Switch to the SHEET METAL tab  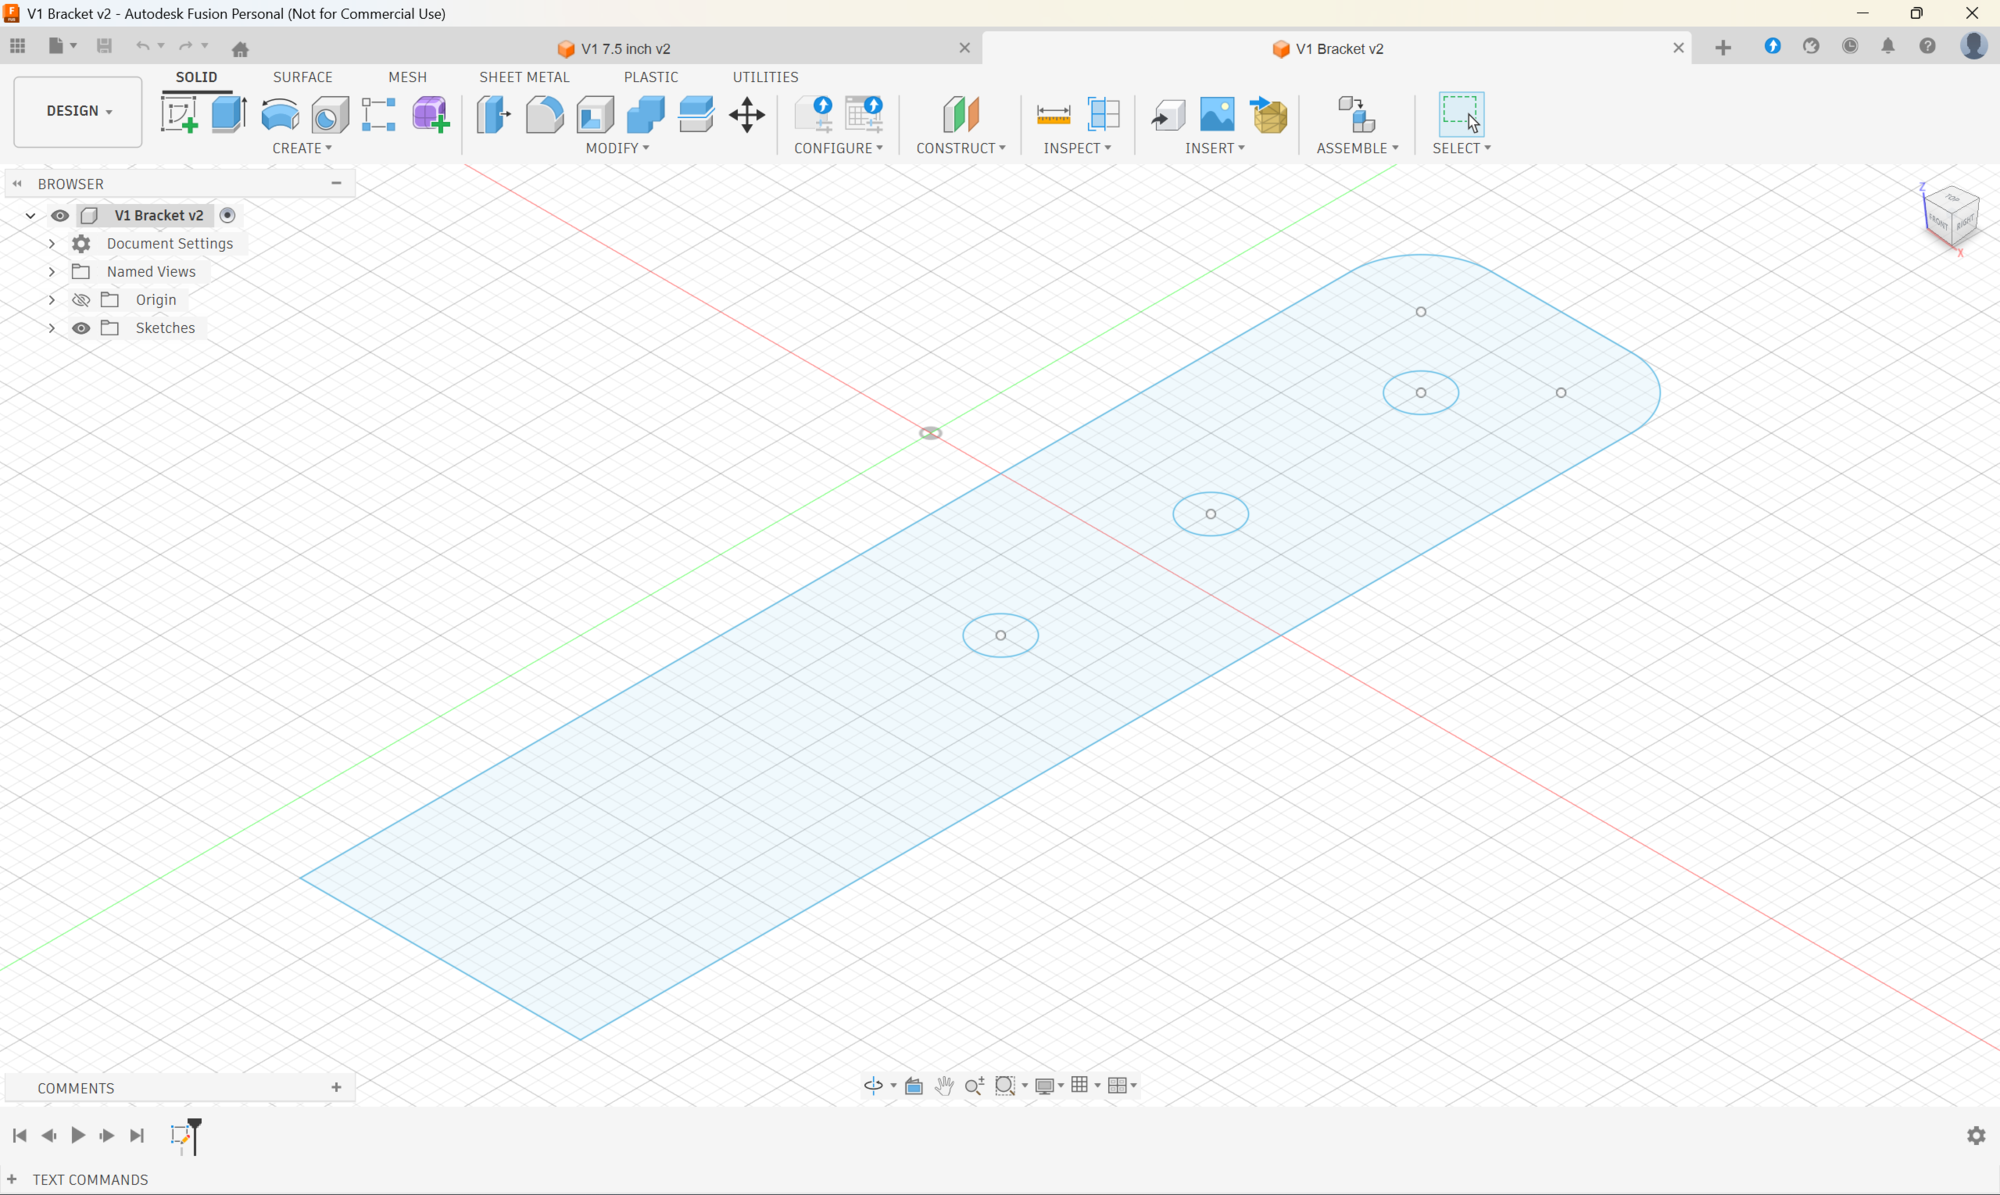[x=524, y=77]
